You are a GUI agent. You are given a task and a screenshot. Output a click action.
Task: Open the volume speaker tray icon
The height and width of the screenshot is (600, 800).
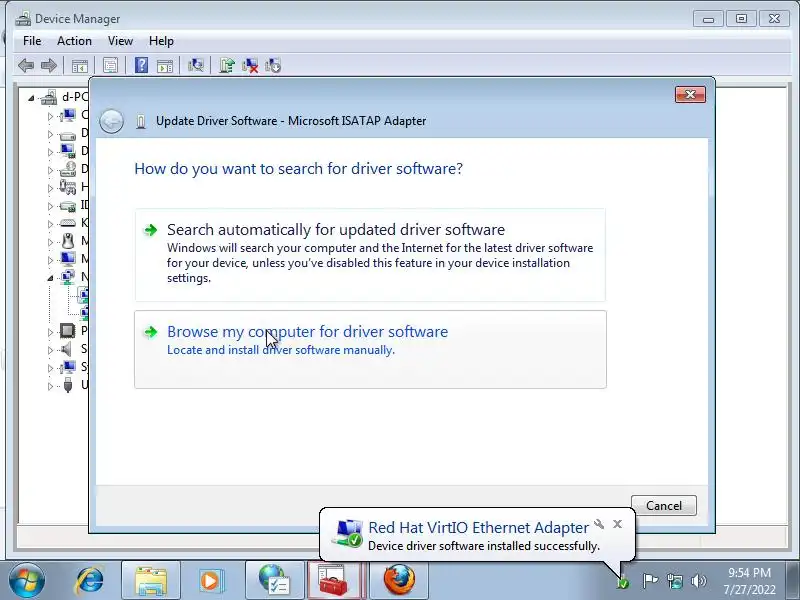(x=698, y=581)
